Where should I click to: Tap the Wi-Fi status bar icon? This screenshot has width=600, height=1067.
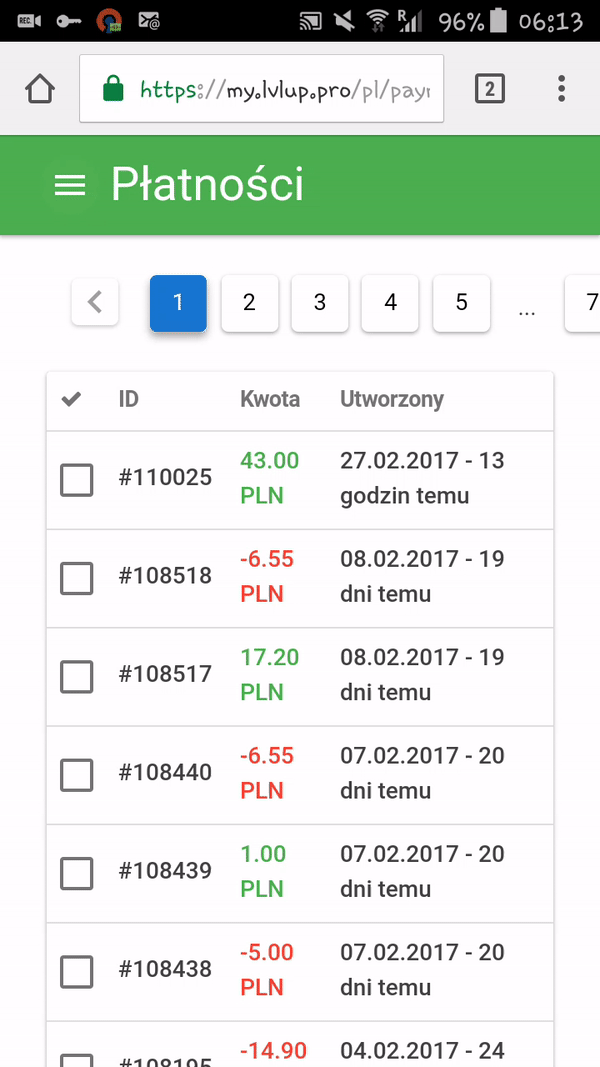[377, 20]
